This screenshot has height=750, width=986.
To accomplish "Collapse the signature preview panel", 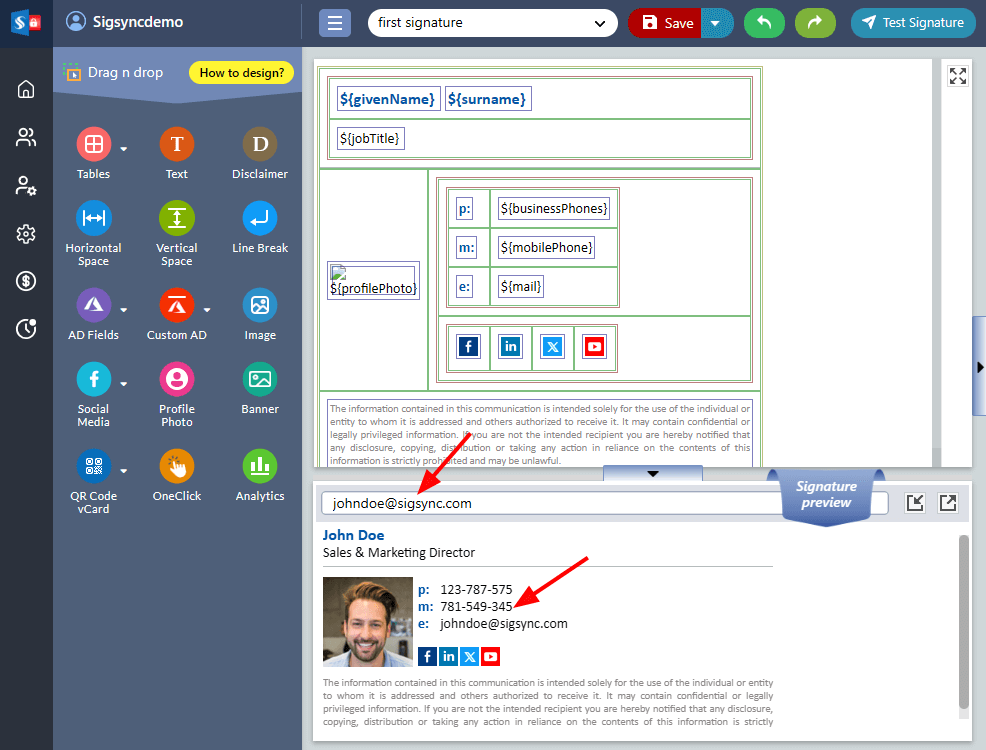I will pyautogui.click(x=652, y=473).
